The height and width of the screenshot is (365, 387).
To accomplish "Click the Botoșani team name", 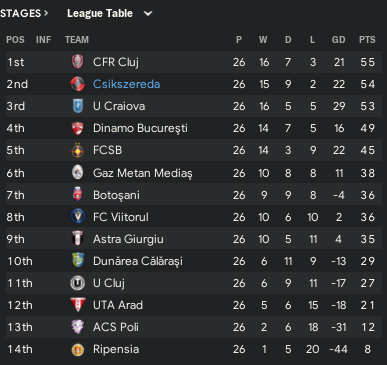I will [116, 195].
